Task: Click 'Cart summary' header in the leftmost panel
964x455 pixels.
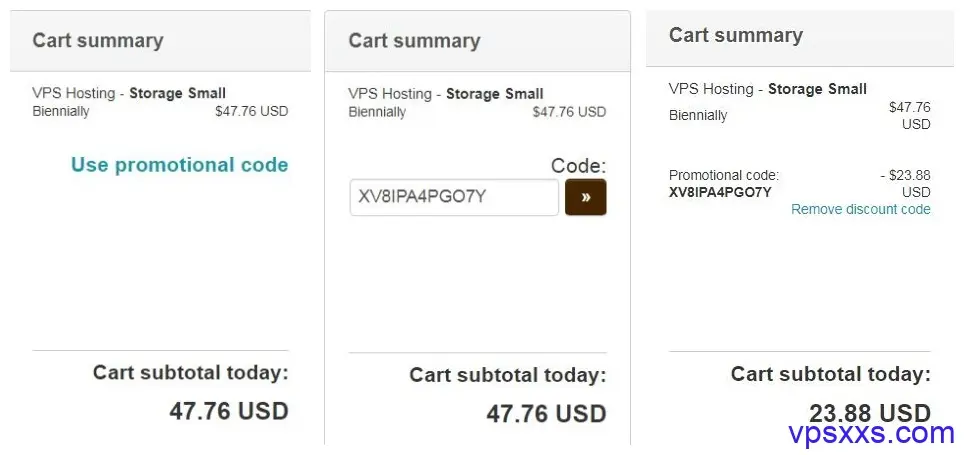Action: point(98,40)
